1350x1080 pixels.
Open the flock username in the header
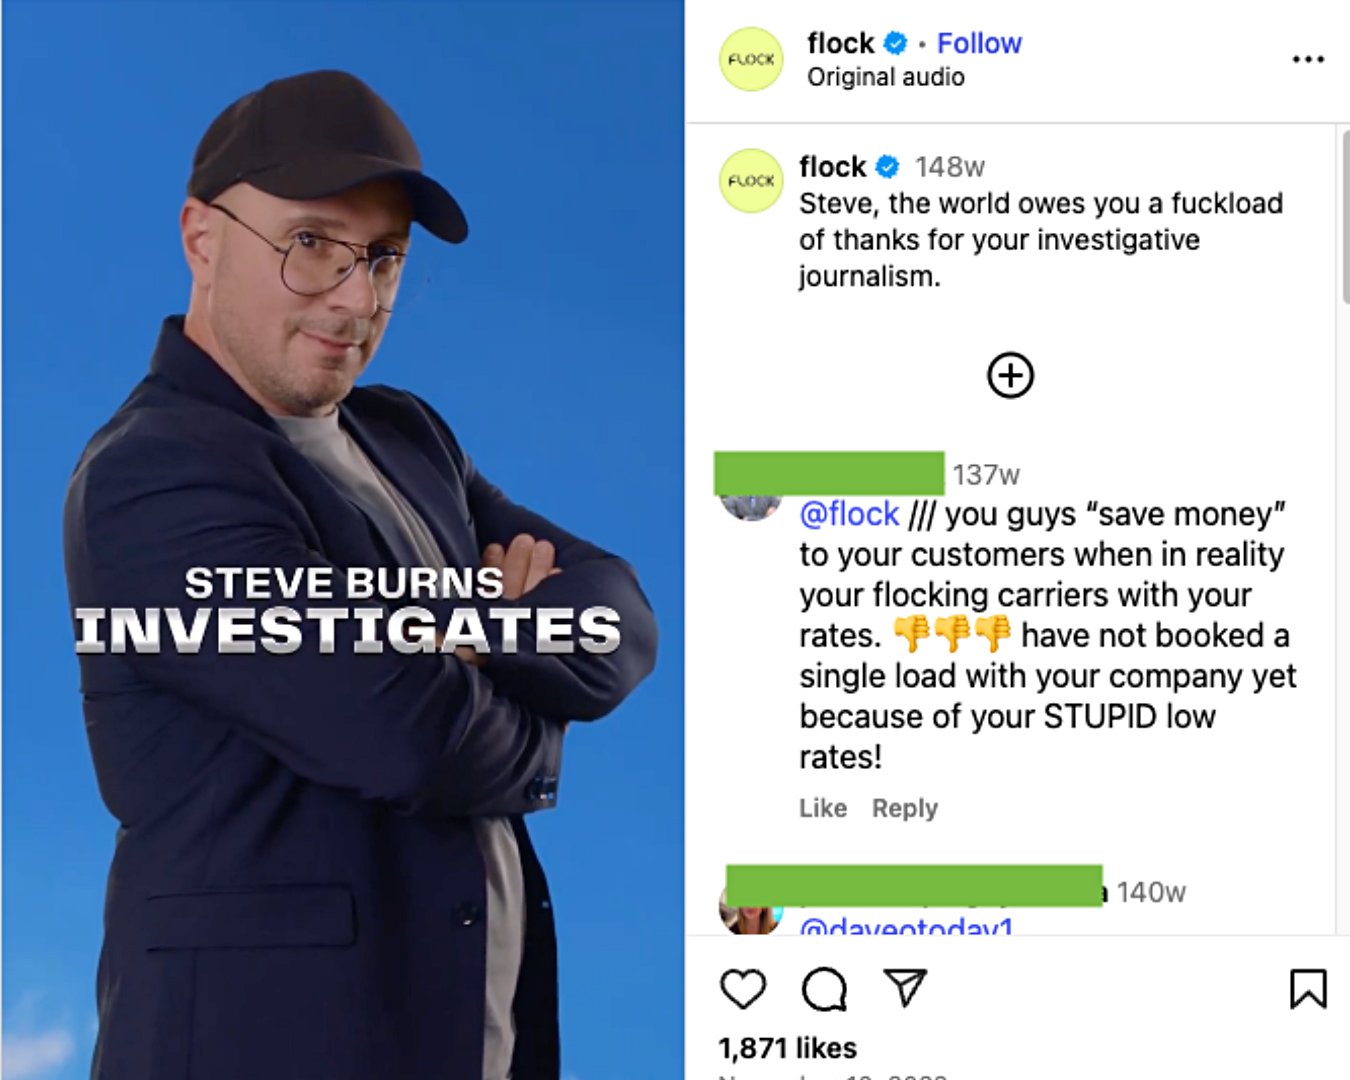coord(841,43)
